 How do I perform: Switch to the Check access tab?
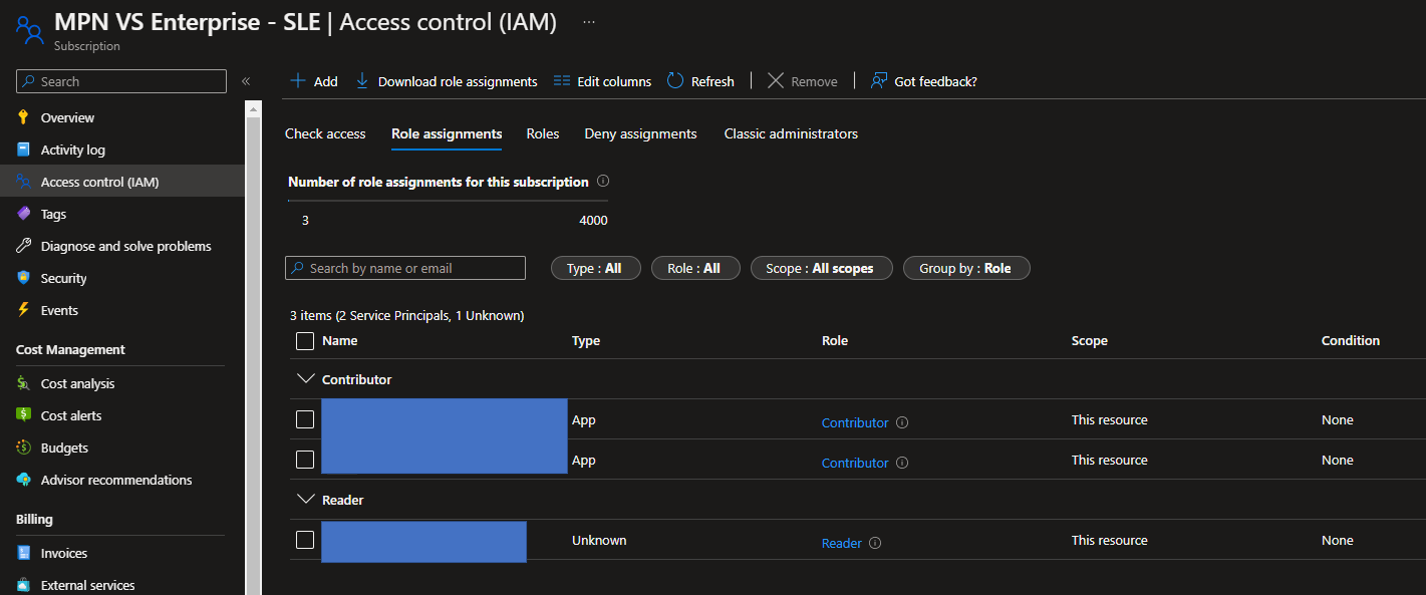[x=325, y=134]
